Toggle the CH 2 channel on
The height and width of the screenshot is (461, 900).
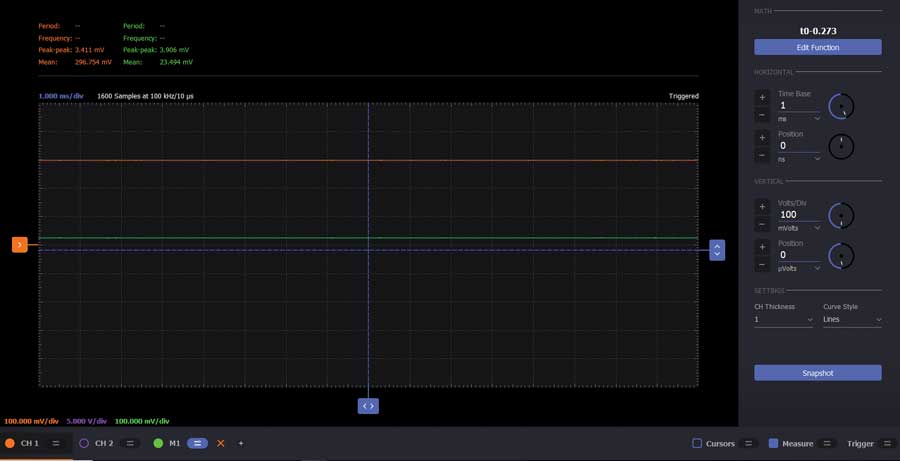(x=84, y=443)
